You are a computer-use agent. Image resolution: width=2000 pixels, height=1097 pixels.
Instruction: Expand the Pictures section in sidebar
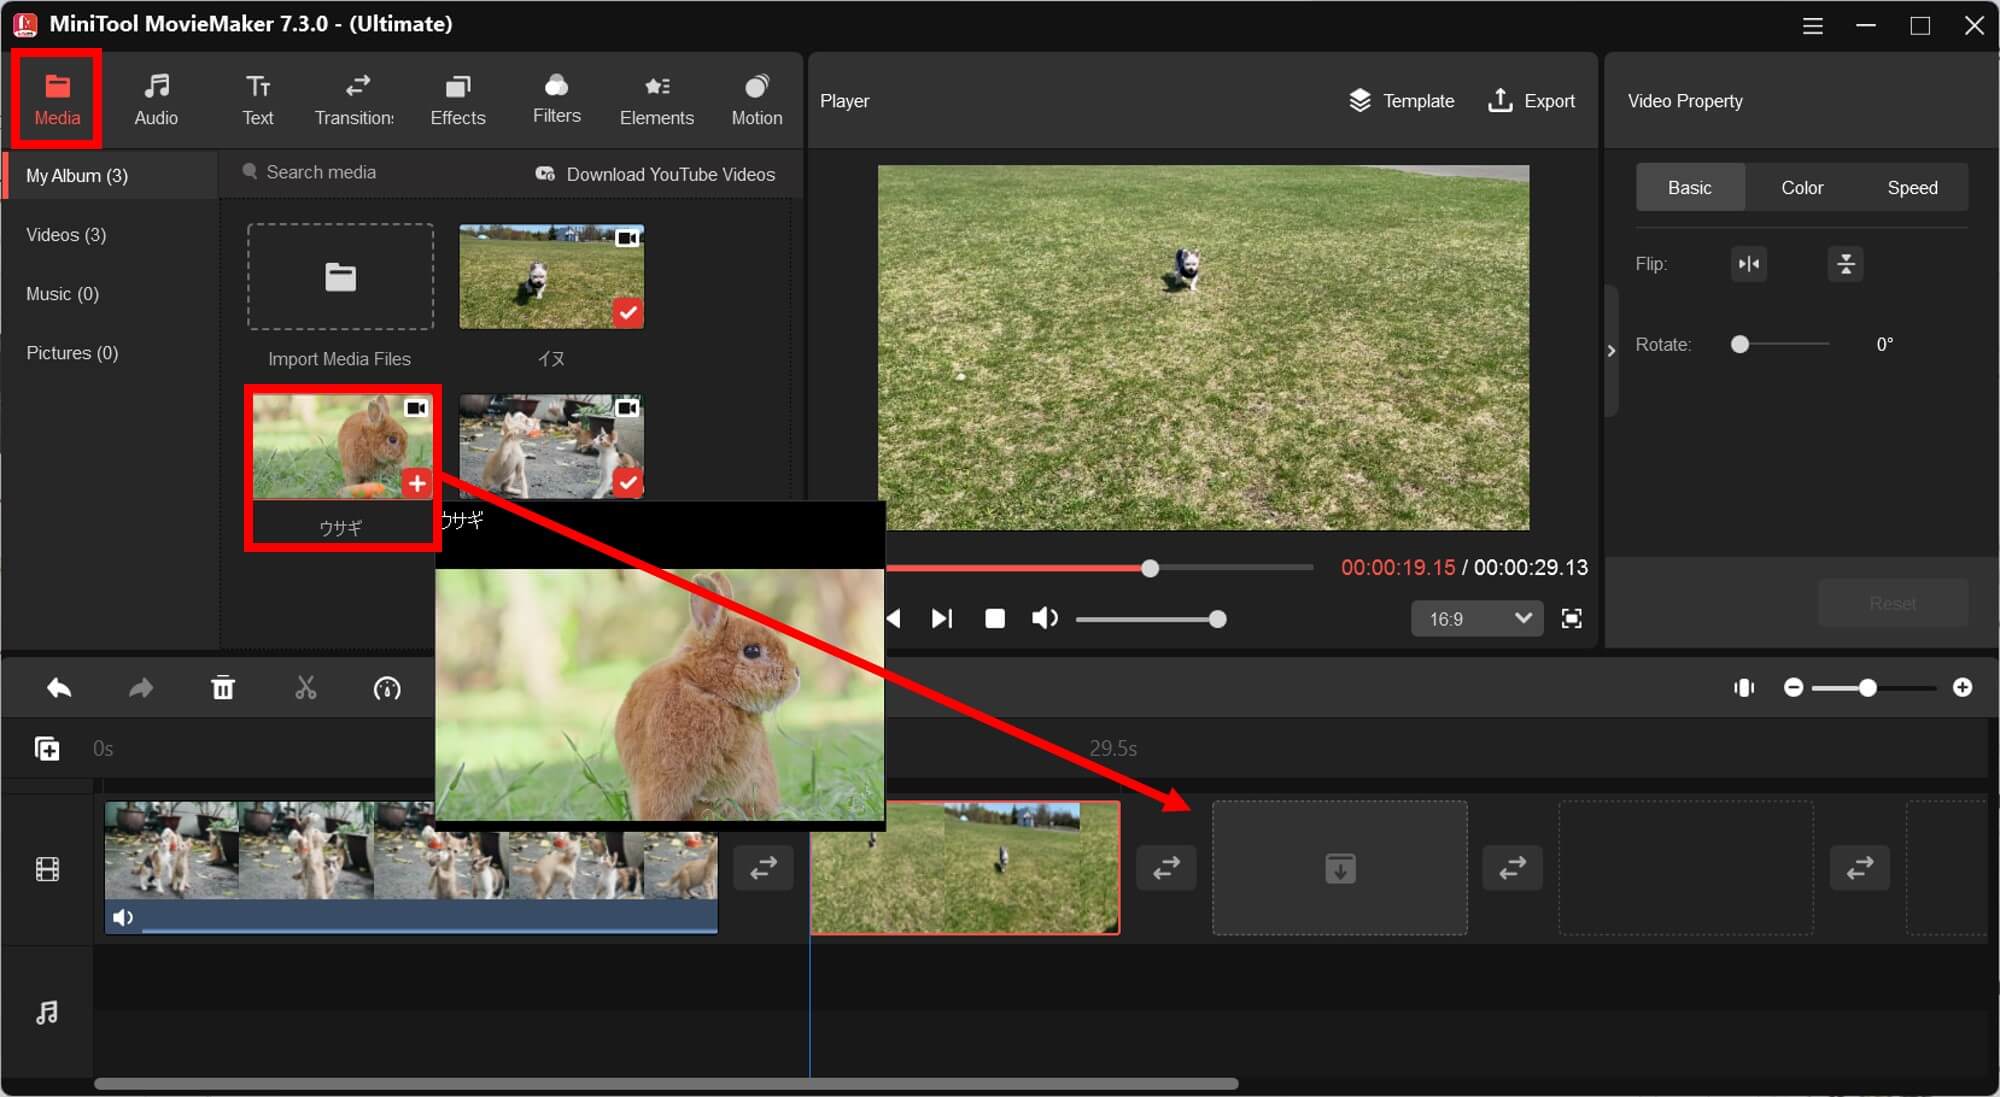(68, 353)
